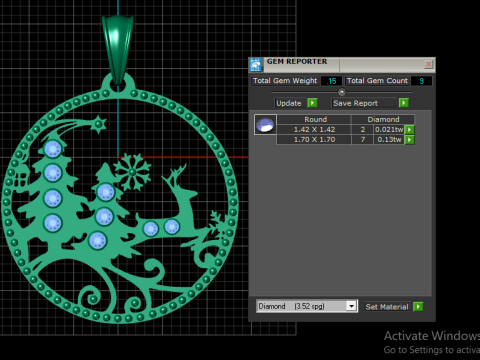Click the green arrow next to Update

click(x=312, y=103)
